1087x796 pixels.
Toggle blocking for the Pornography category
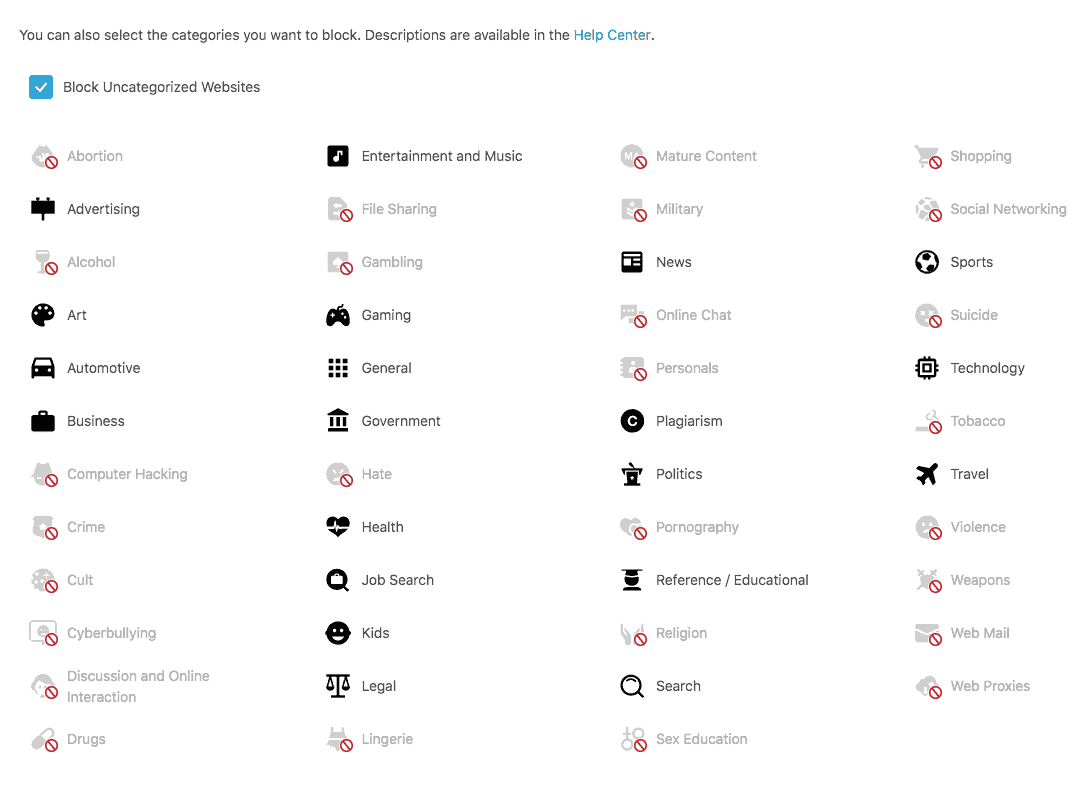point(631,526)
